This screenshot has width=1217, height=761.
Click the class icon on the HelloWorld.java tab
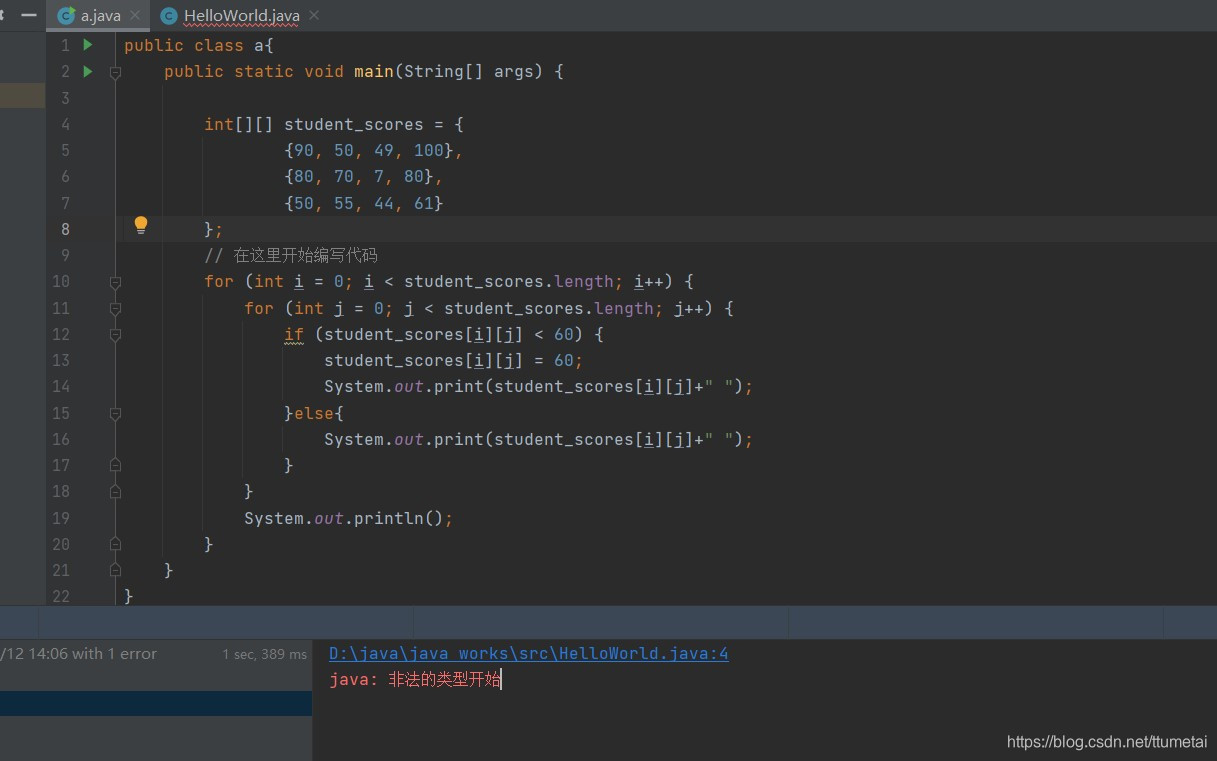[169, 15]
